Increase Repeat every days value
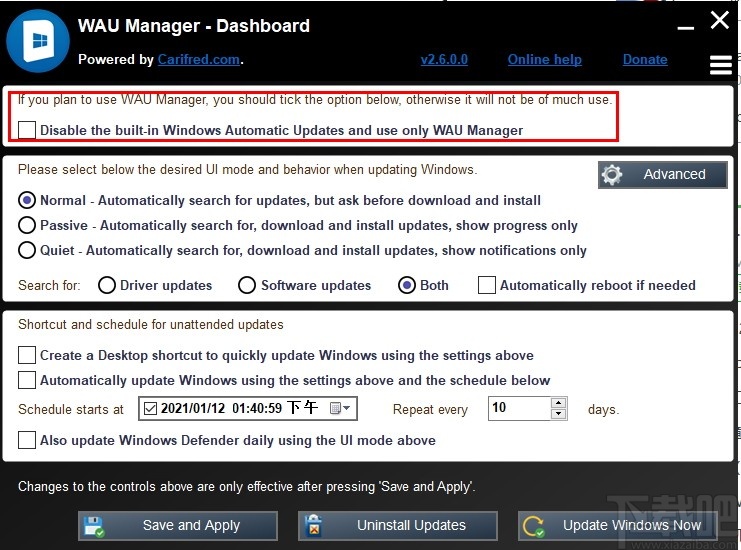The image size is (741, 550). point(559,403)
